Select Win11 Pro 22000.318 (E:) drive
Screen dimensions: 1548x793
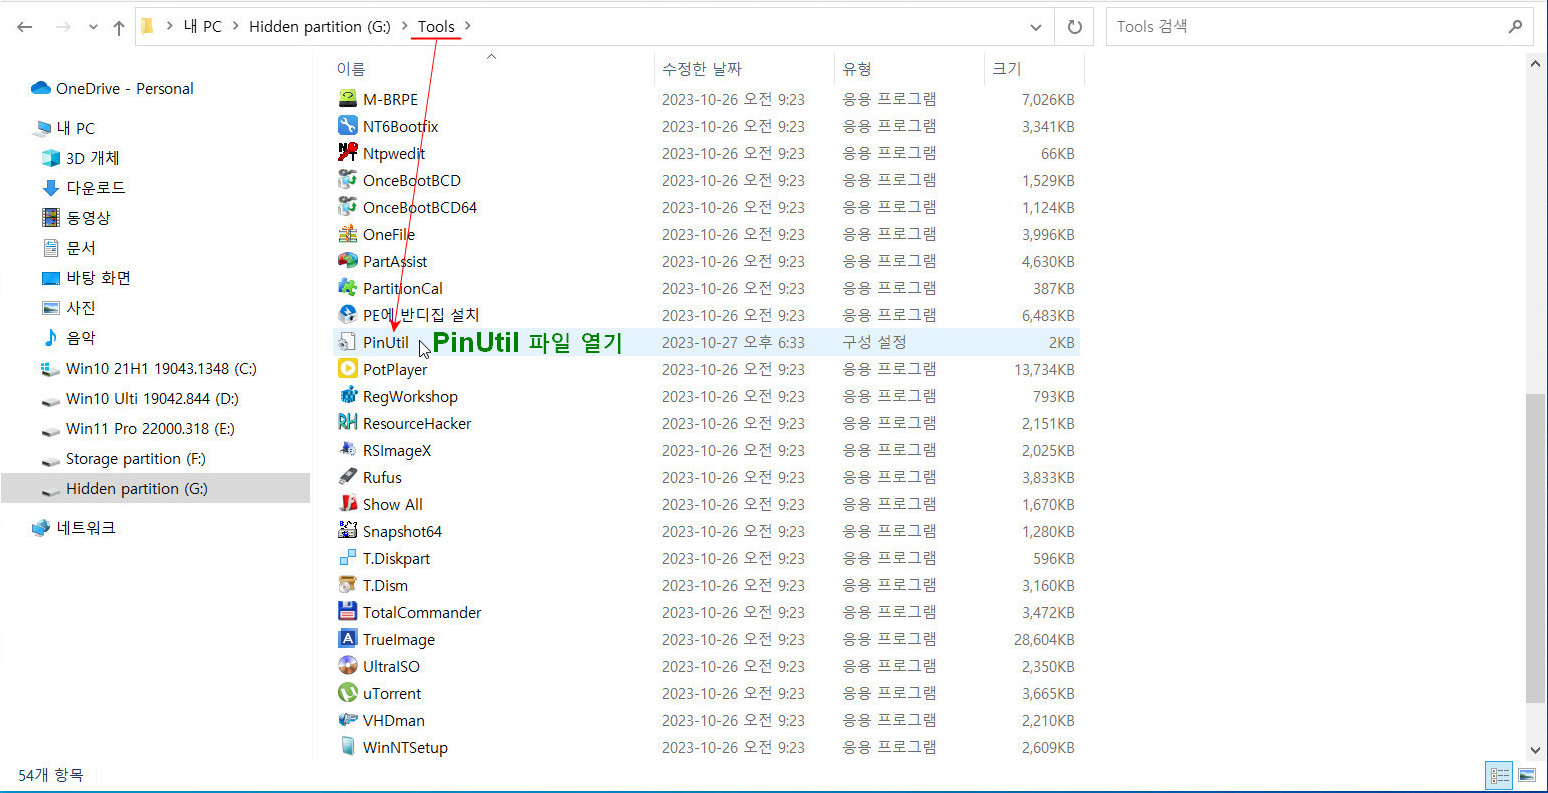pyautogui.click(x=150, y=428)
